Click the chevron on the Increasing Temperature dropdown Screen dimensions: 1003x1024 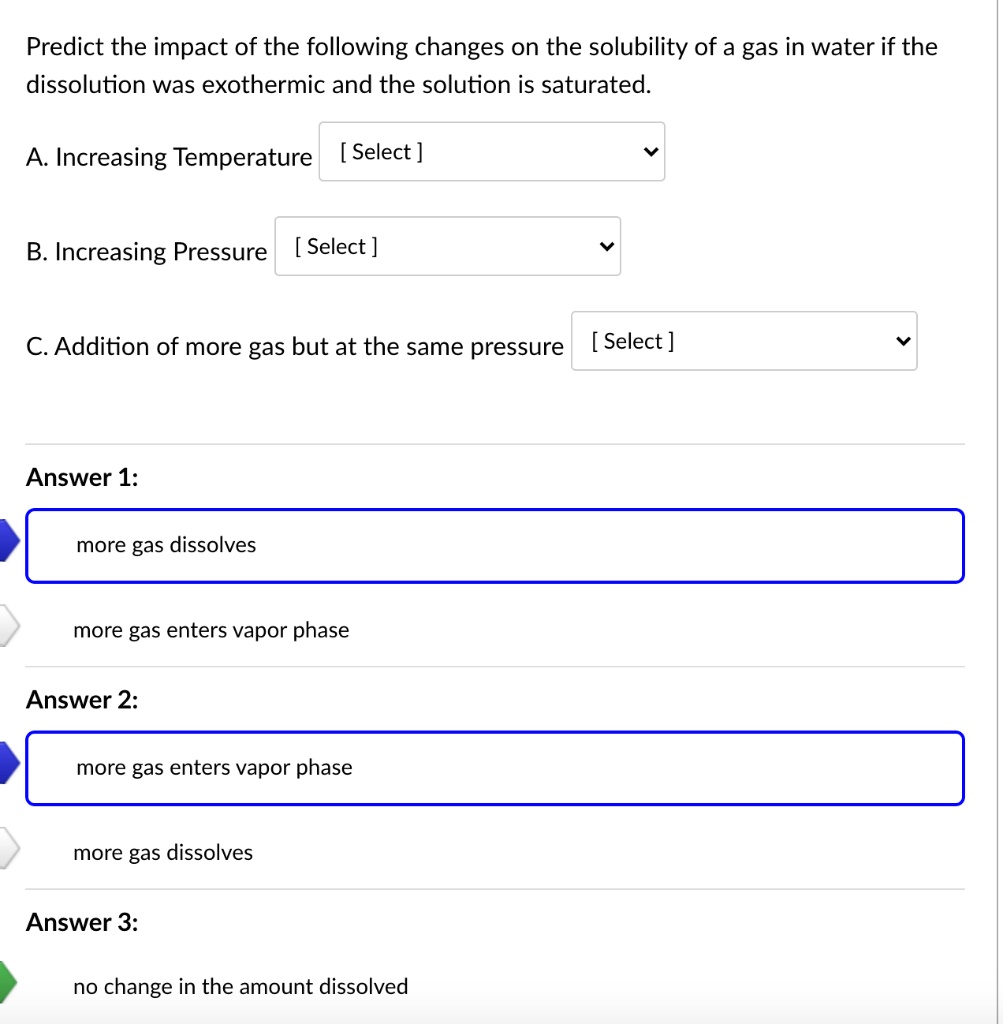pyautogui.click(x=651, y=151)
